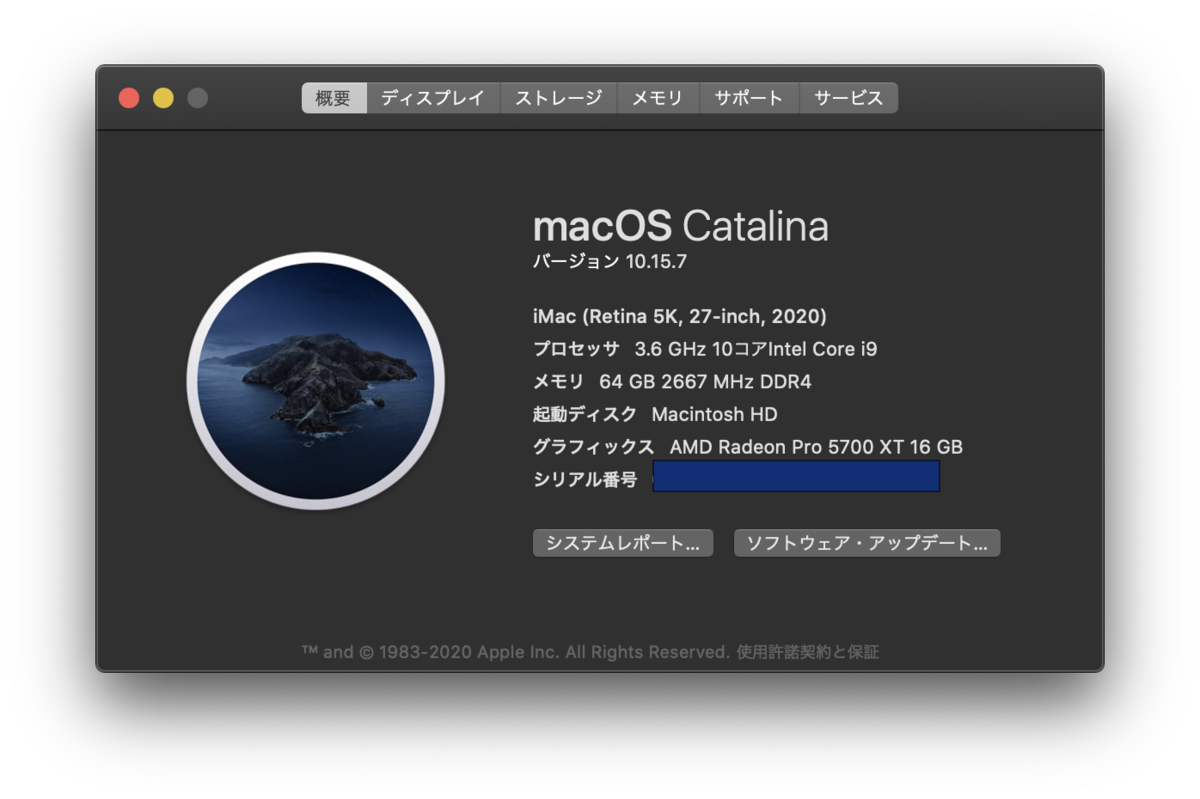Select the iMac (Retina 5K, 27-inch, 2020) text
1200x799 pixels.
pyautogui.click(x=680, y=317)
